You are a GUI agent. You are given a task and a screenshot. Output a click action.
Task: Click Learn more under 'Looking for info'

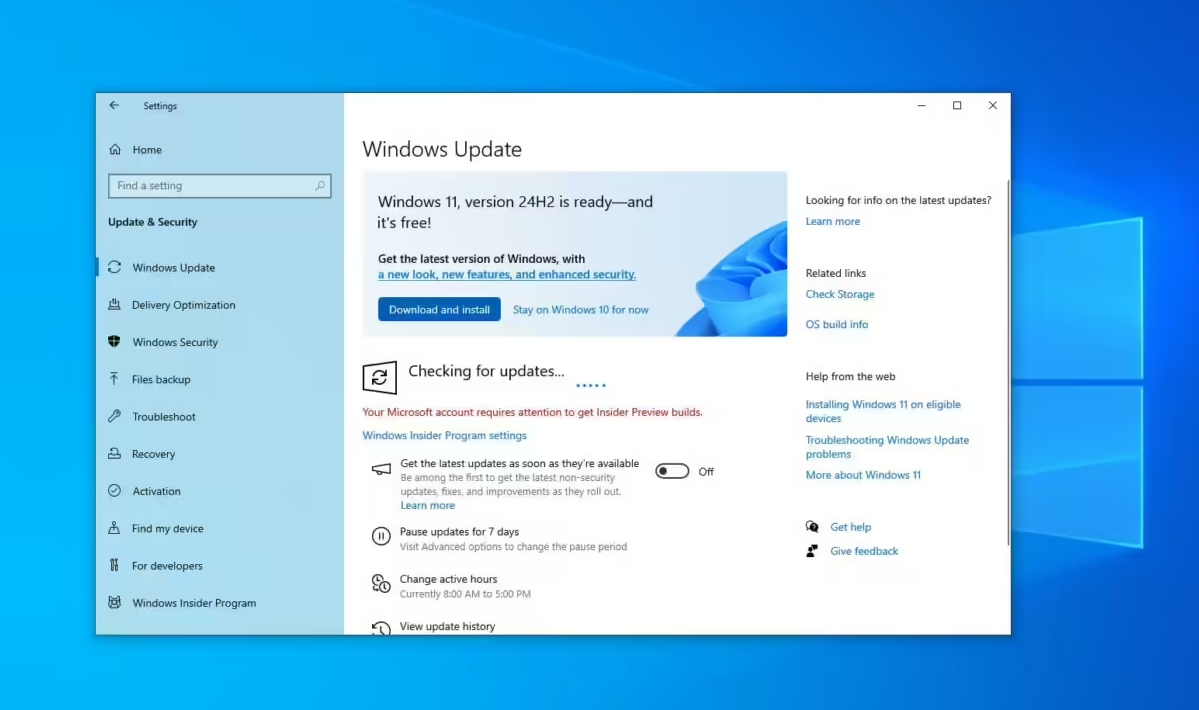pos(833,221)
